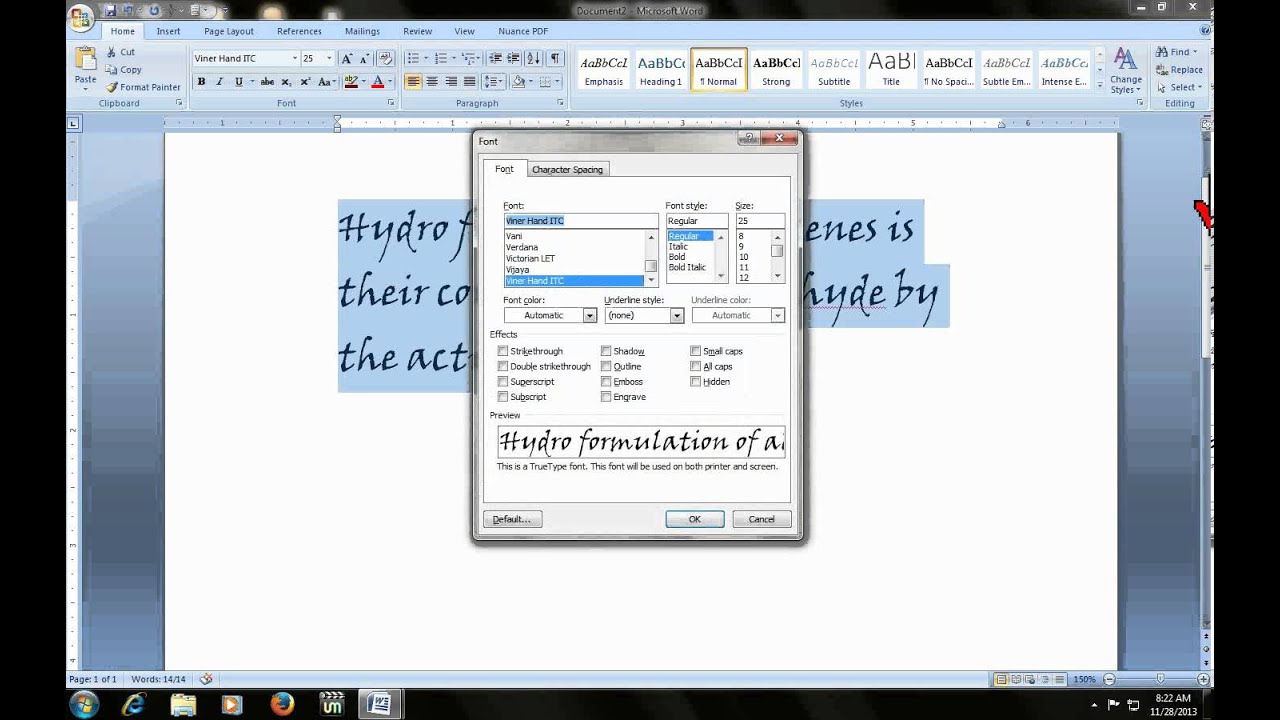Toggle Show/Hide paragraph marks
Viewport: 1280px width, 720px height.
[x=555, y=58]
